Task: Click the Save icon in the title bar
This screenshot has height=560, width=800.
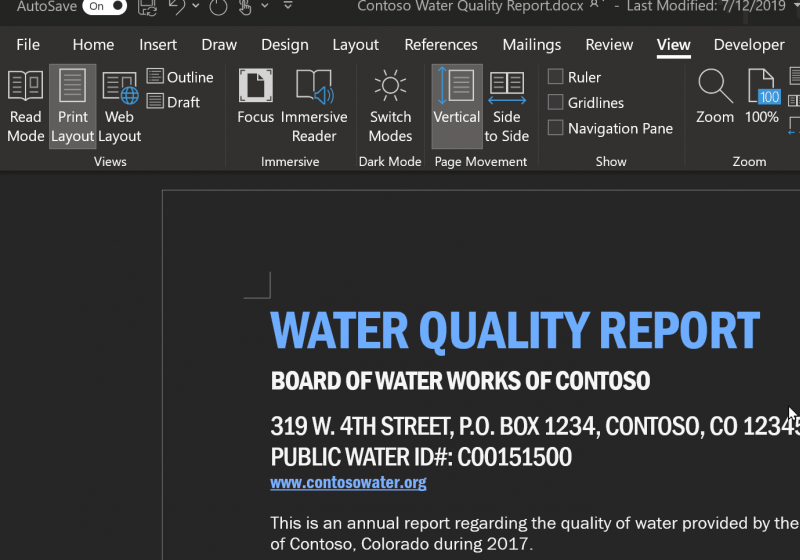Action: 147,7
